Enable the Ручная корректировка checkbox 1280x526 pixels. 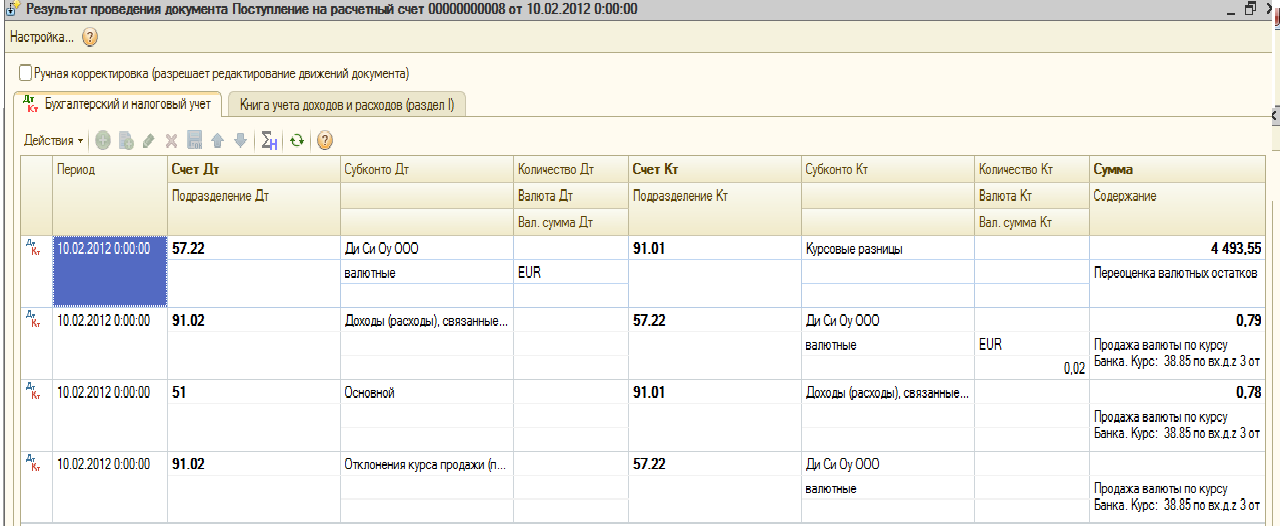coord(26,73)
